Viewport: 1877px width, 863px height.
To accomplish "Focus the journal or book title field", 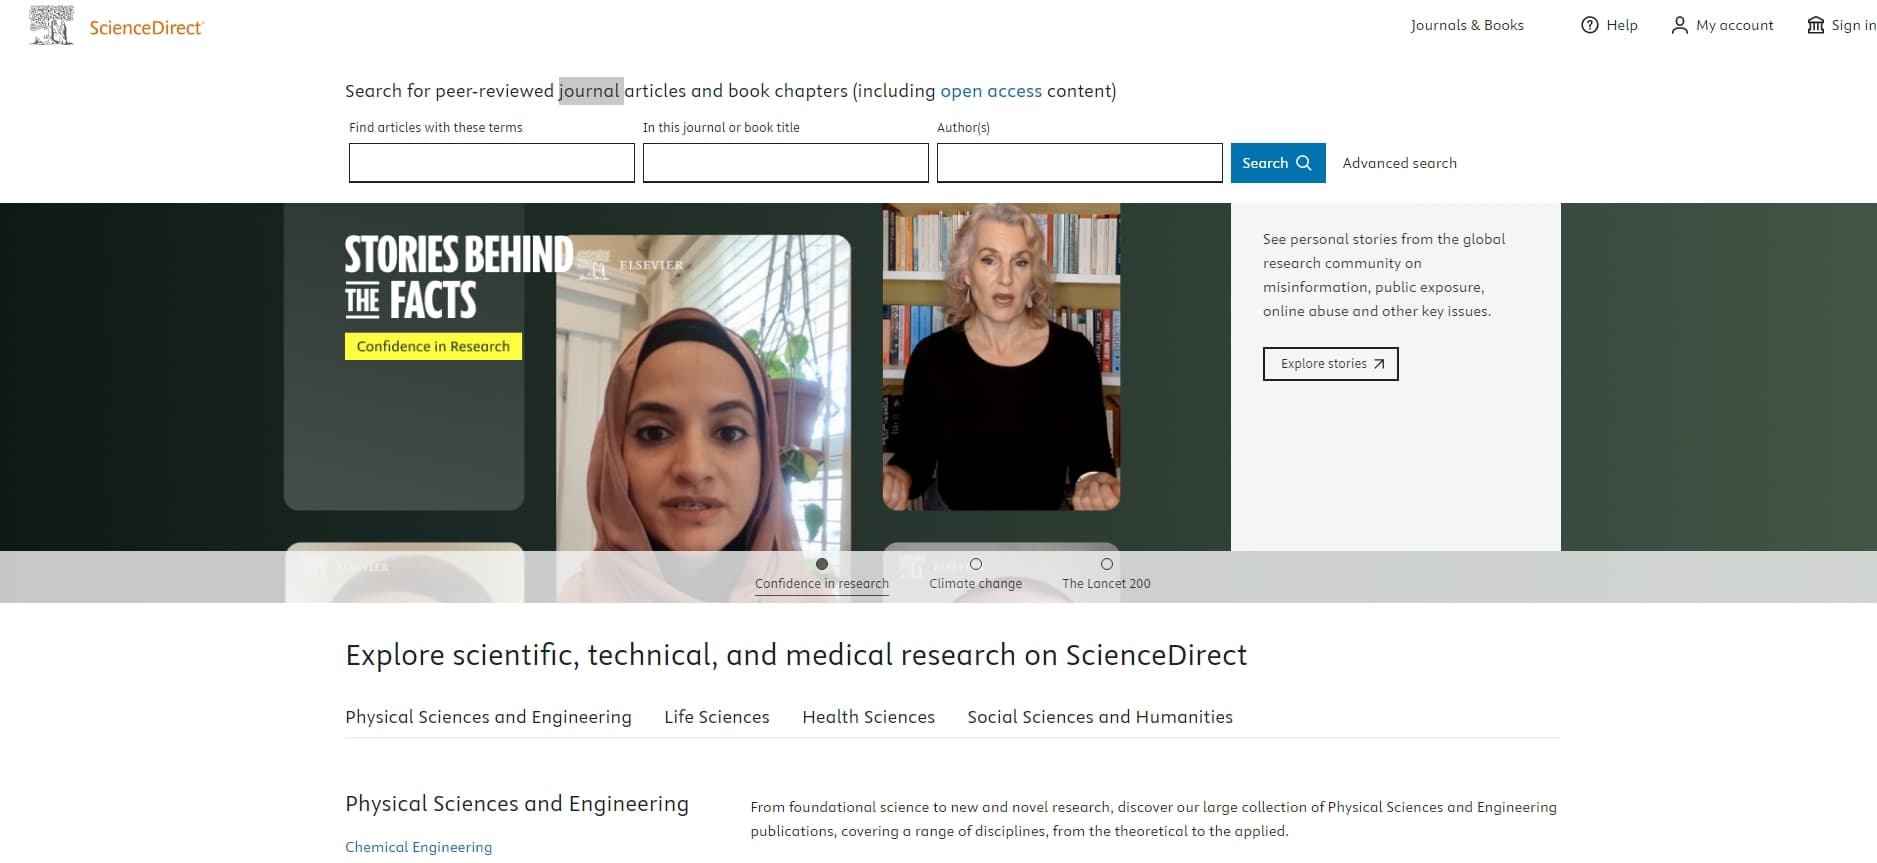I will tap(786, 163).
